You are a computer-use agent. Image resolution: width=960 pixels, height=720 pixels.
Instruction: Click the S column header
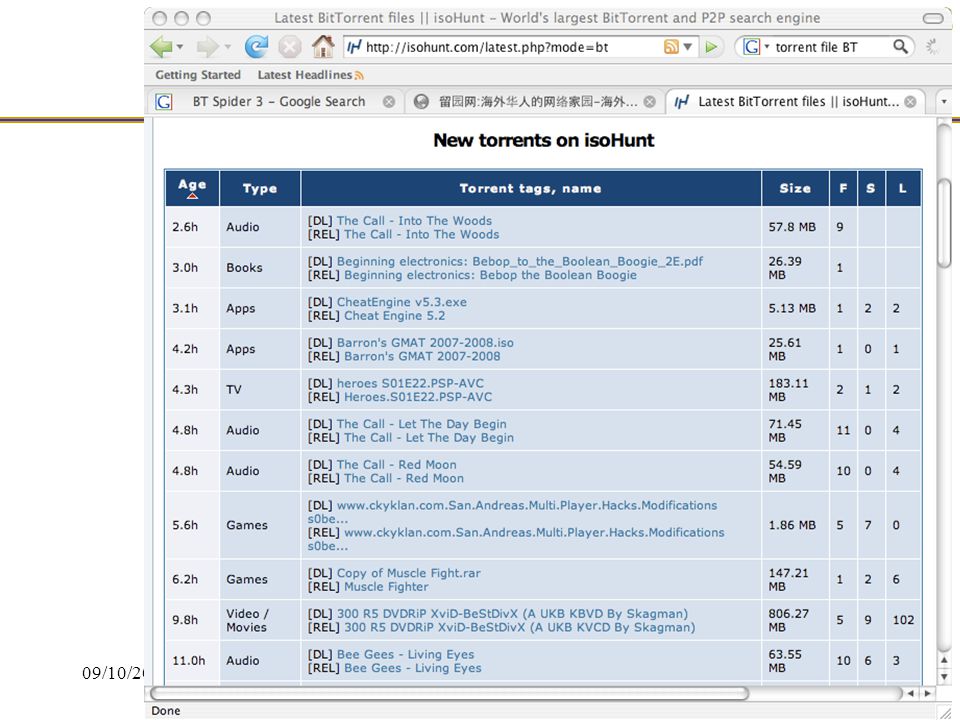(871, 189)
